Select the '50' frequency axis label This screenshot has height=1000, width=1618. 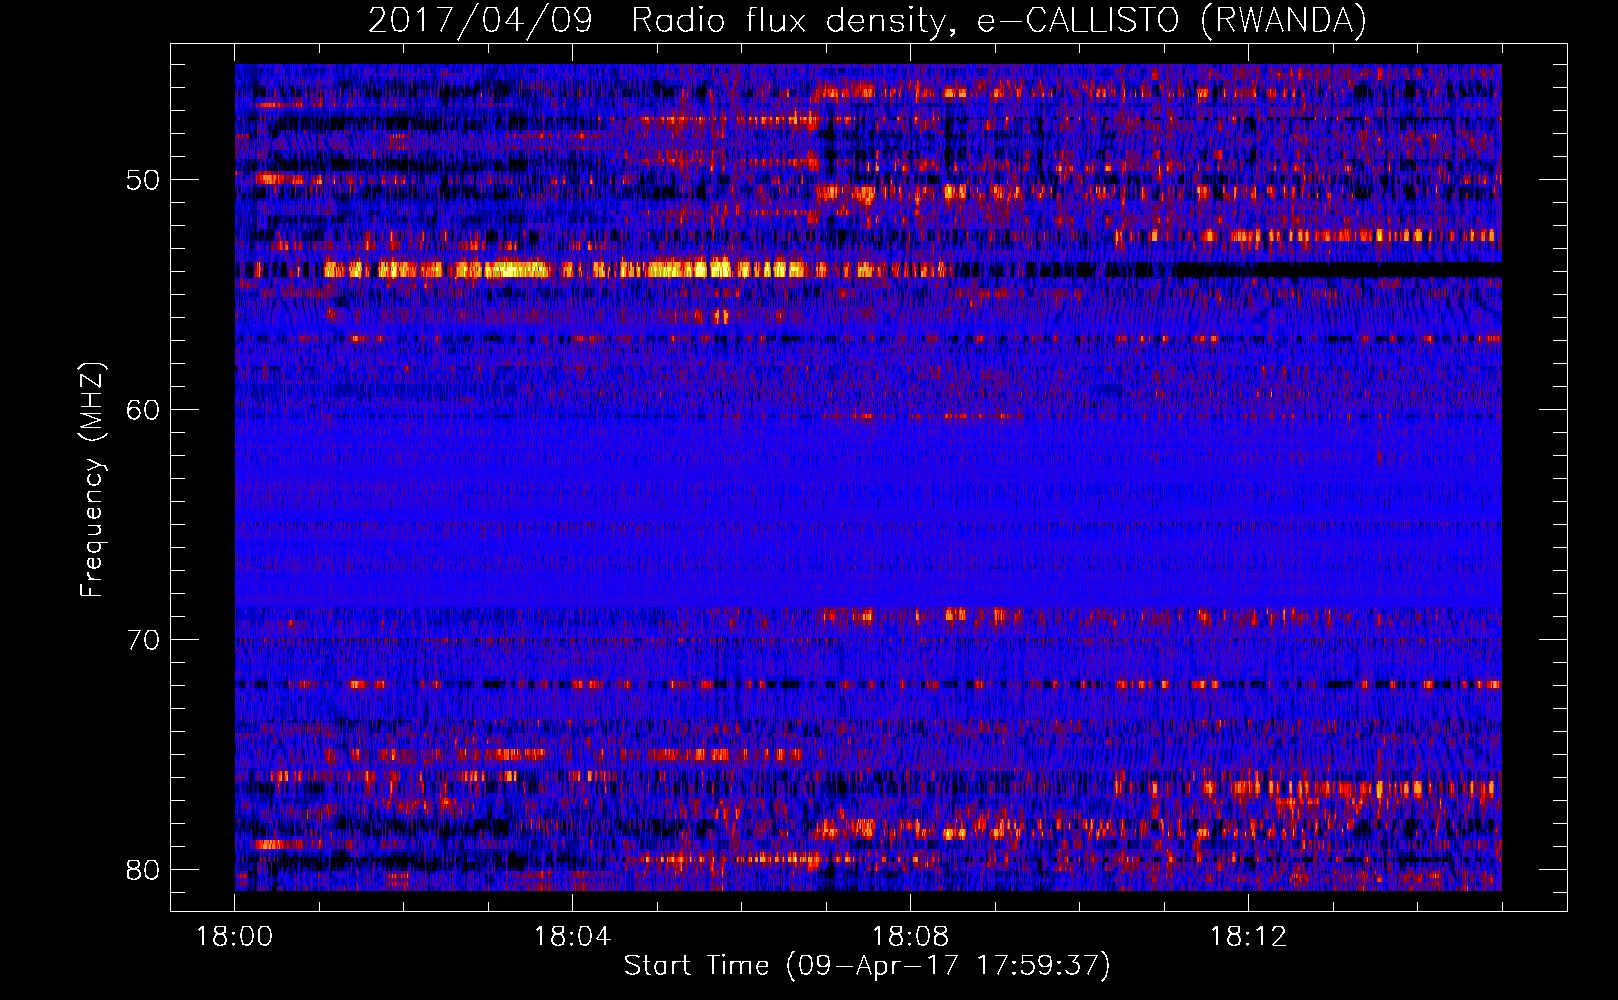point(143,181)
